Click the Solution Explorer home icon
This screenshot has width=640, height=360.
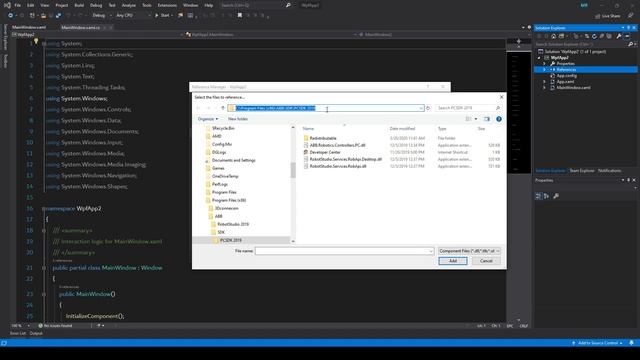click(553, 36)
